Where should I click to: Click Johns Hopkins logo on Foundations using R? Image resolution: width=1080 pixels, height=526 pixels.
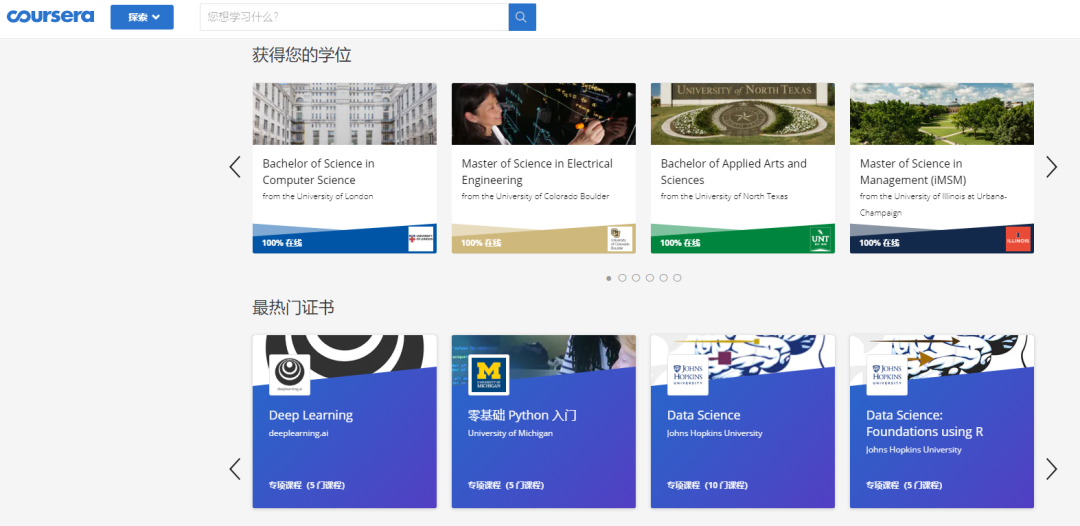coord(886,375)
